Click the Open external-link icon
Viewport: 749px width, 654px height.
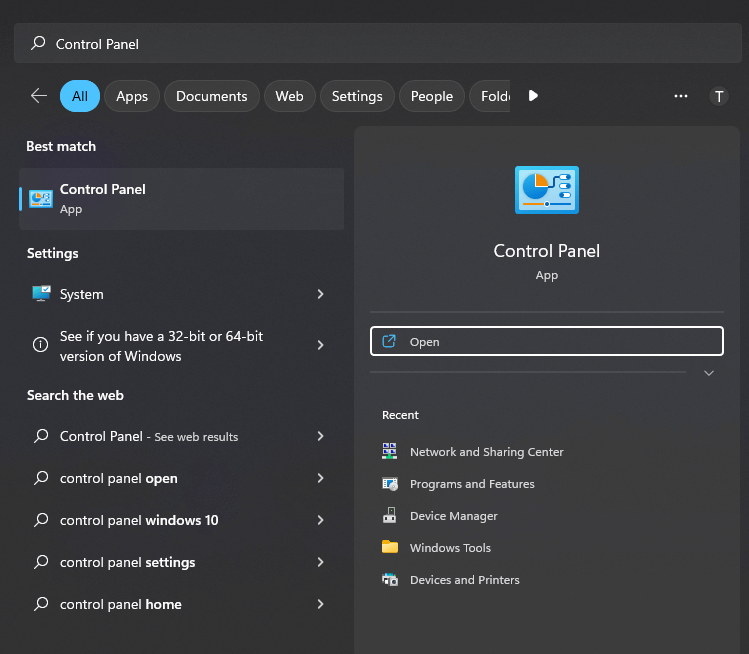click(x=389, y=341)
